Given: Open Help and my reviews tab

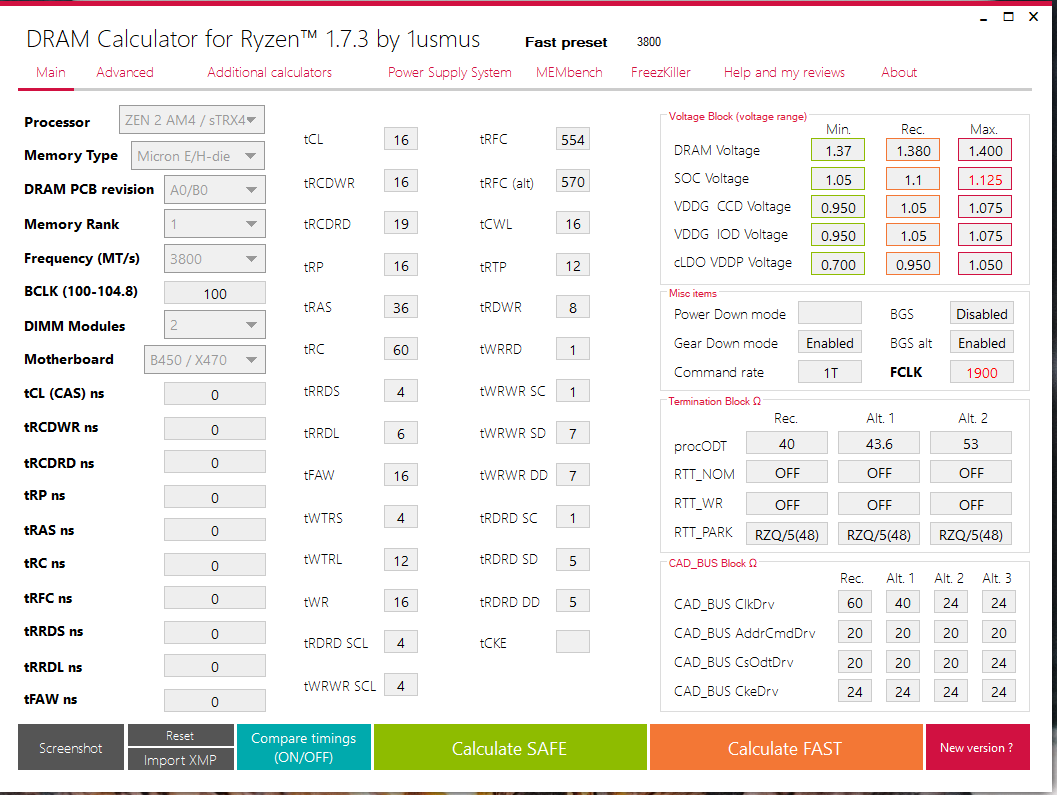Looking at the screenshot, I should [x=784, y=72].
